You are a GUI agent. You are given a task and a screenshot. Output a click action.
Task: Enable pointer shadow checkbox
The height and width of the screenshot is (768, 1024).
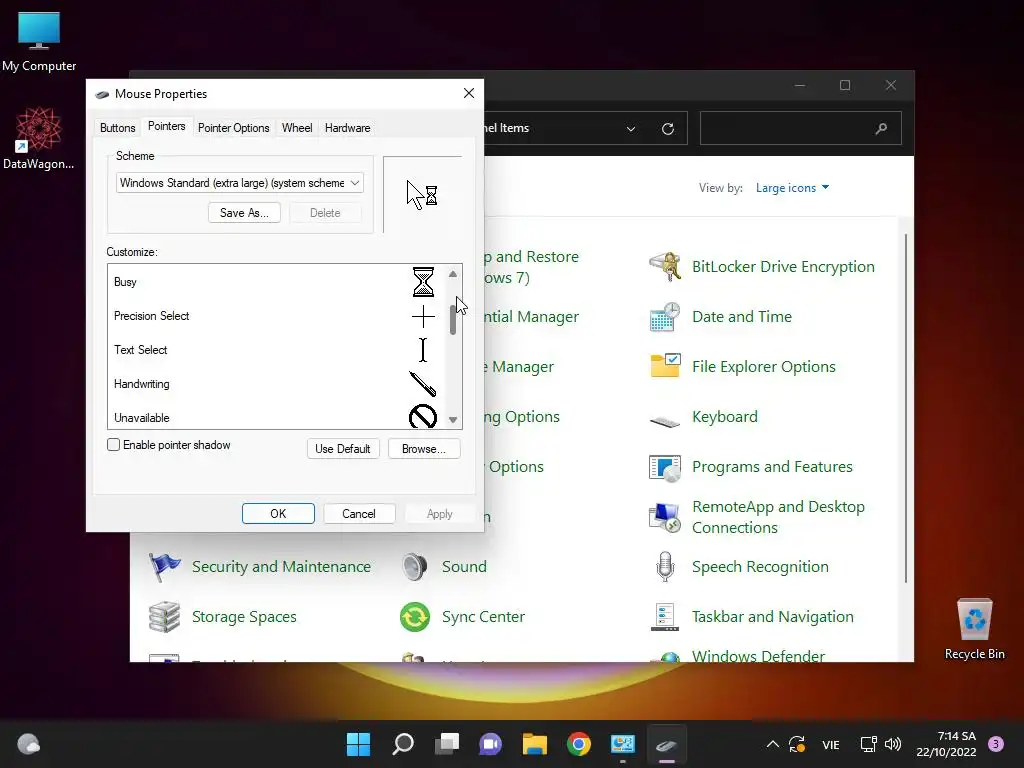pos(114,445)
